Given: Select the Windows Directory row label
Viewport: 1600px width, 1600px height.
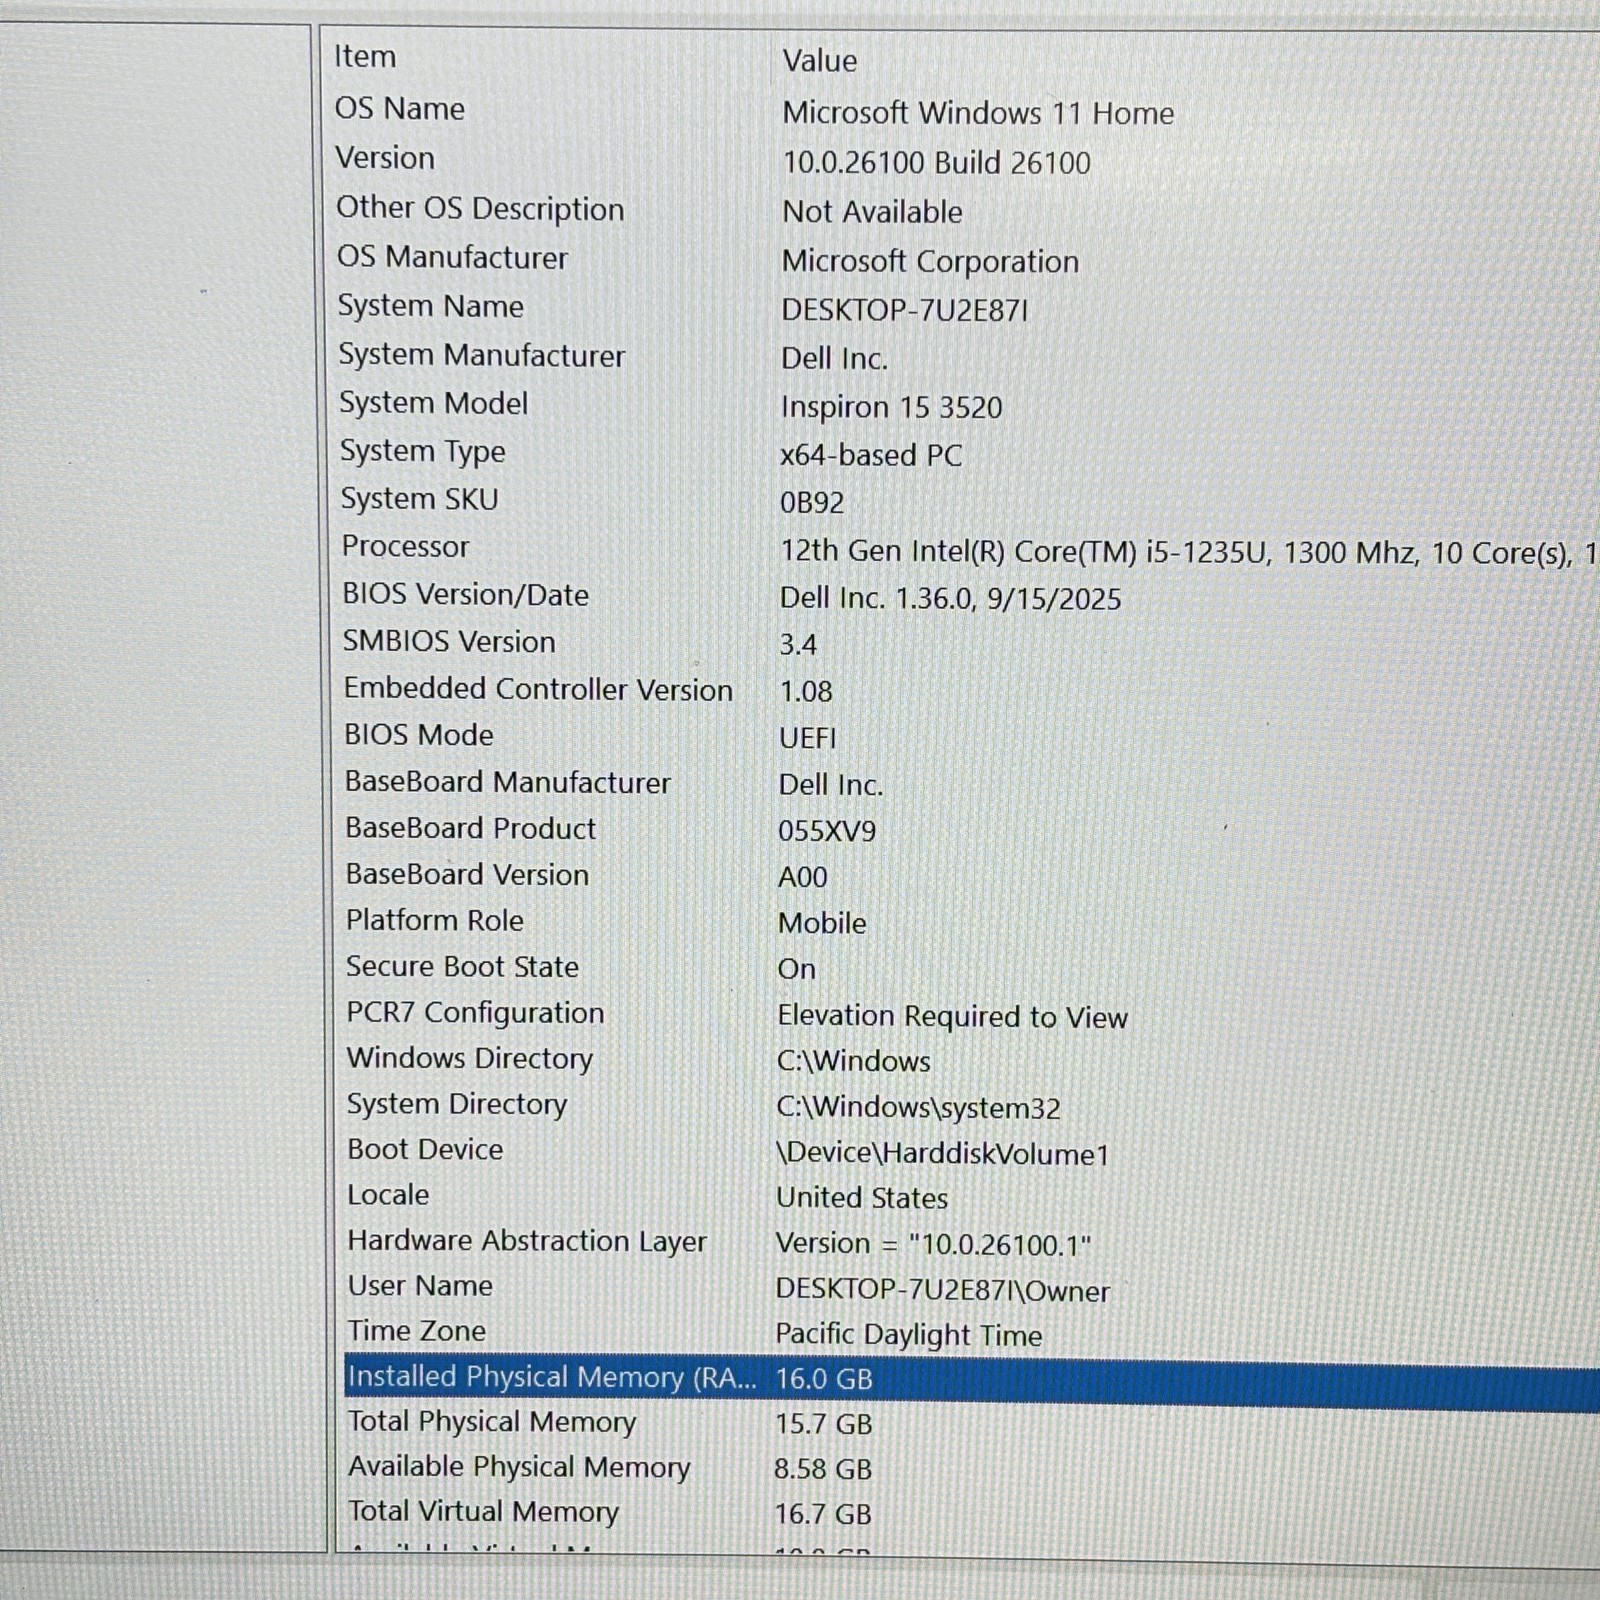Looking at the screenshot, I should [469, 1058].
